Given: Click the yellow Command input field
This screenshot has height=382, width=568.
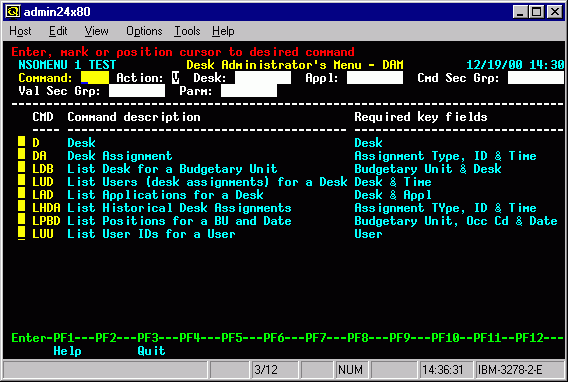Looking at the screenshot, I should click(95, 77).
